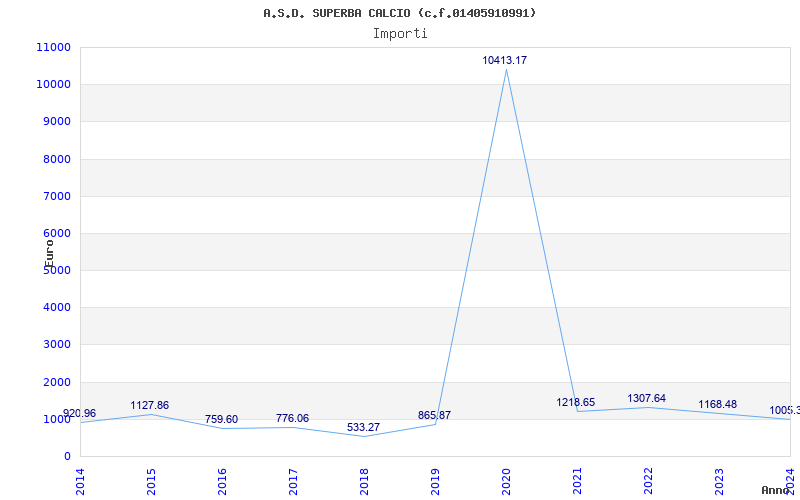Click the 4000 y-axis tick label

pos(56,308)
